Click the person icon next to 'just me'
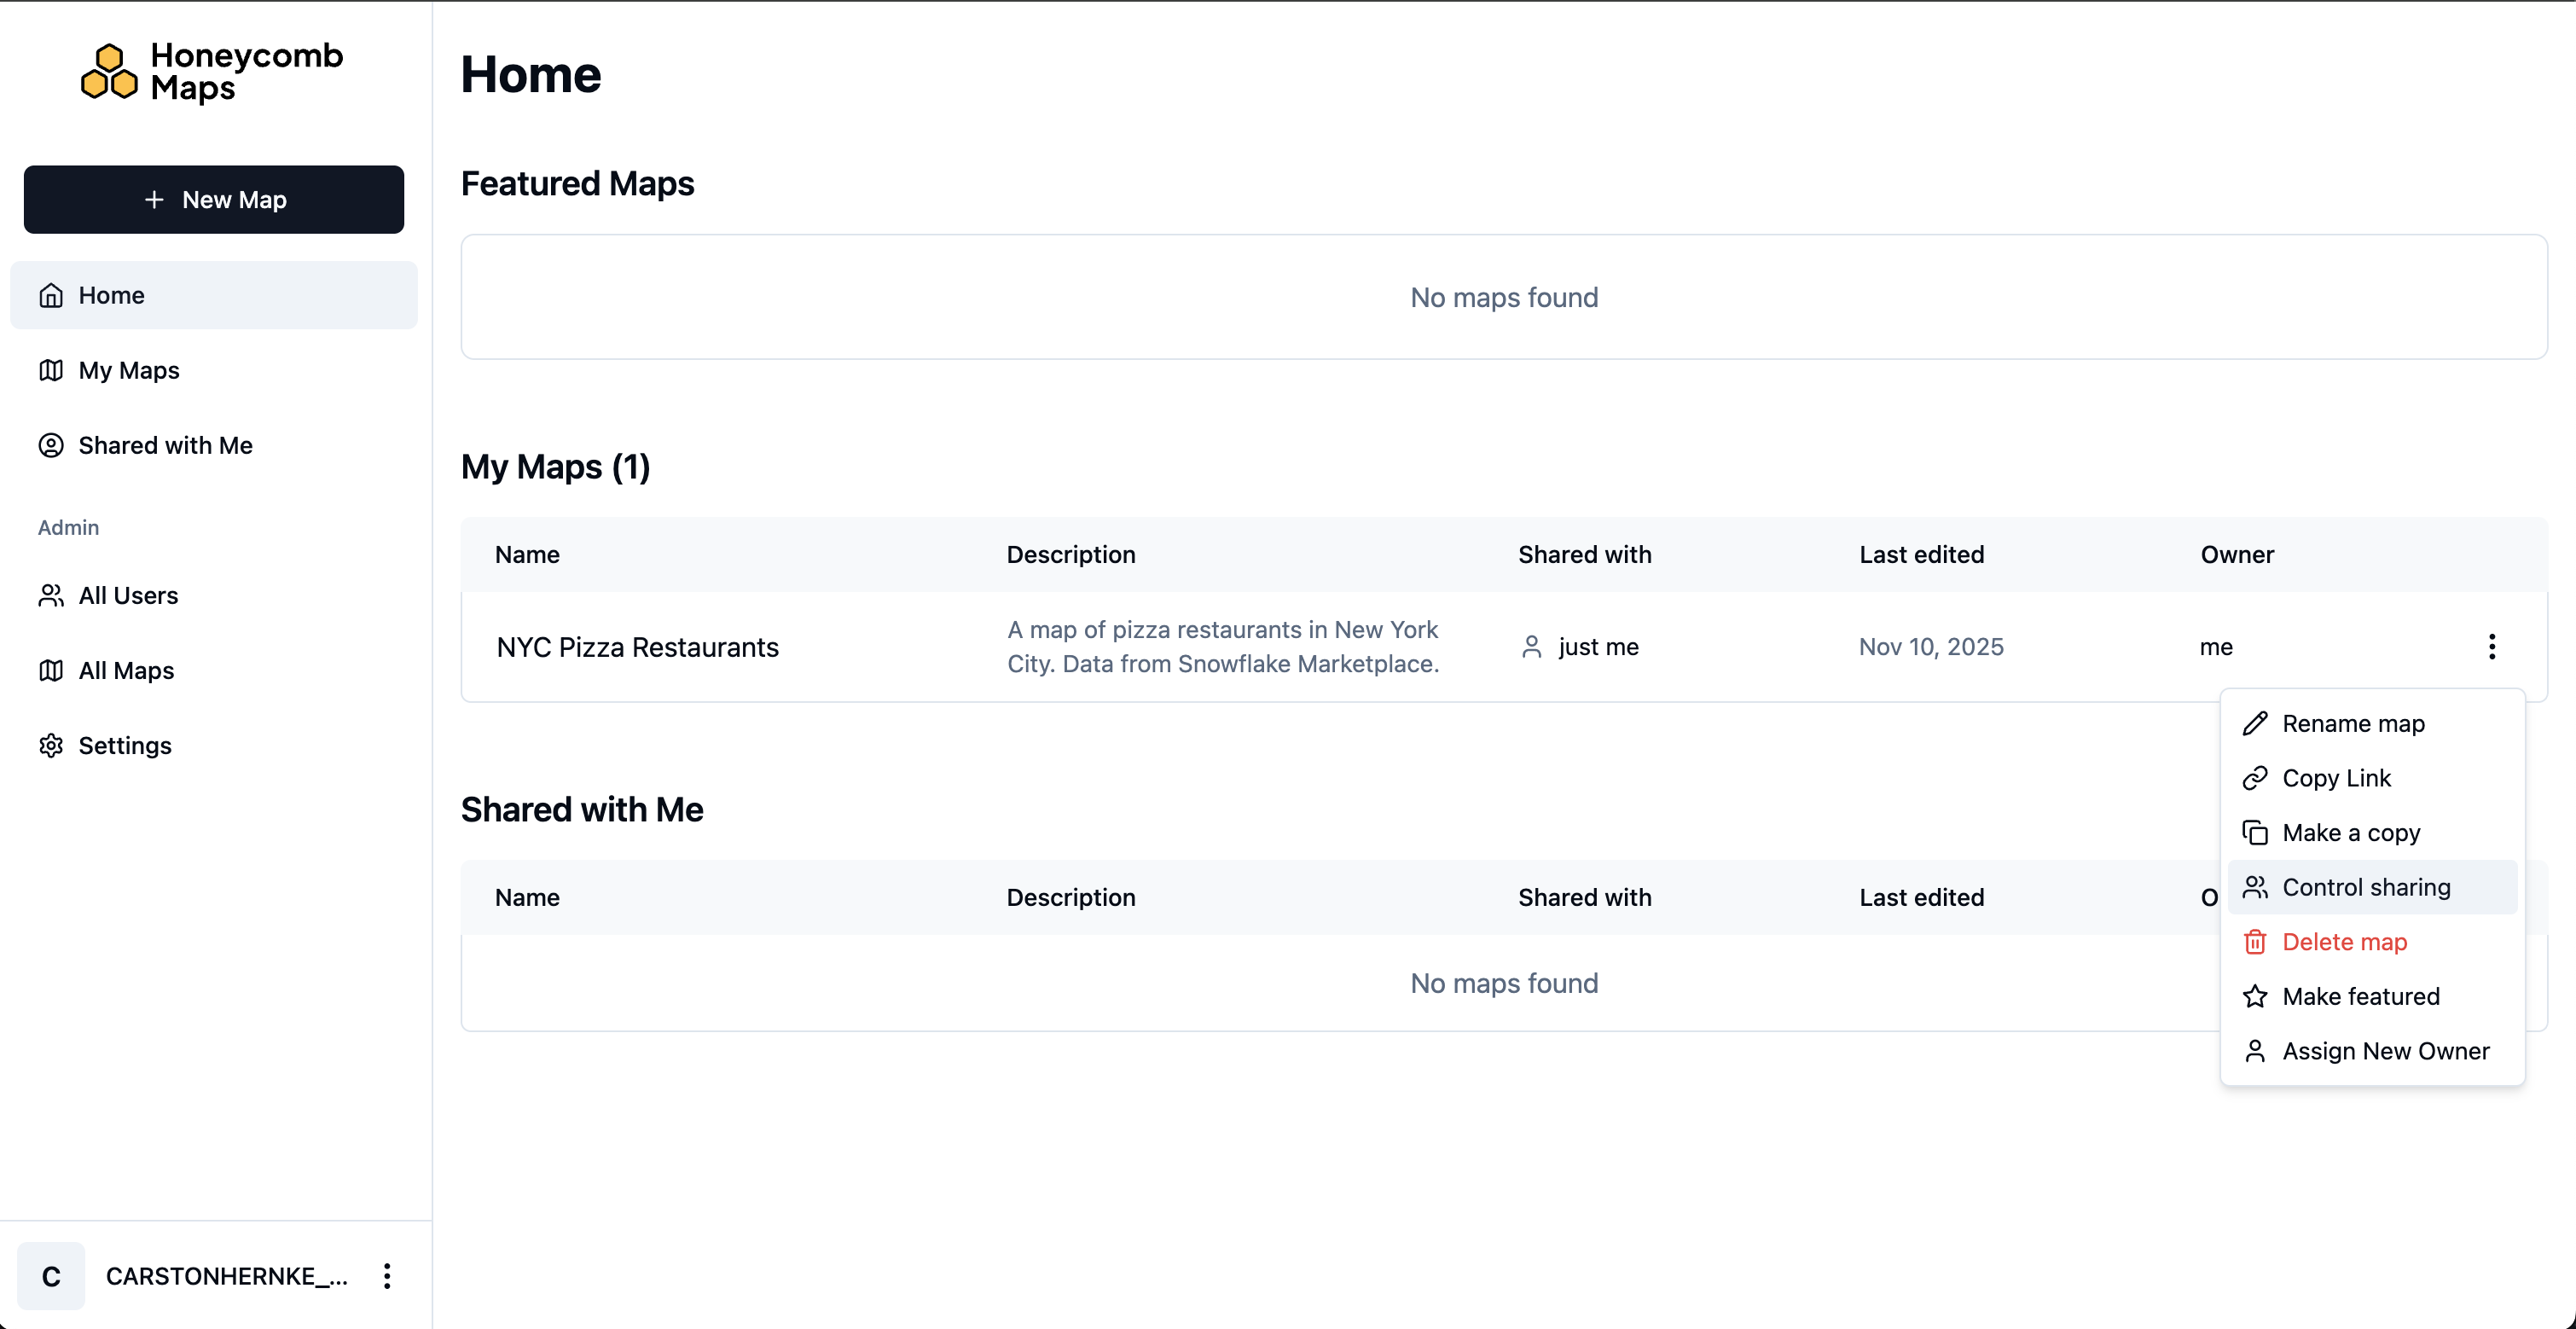Viewport: 2576px width, 1329px height. click(1533, 647)
